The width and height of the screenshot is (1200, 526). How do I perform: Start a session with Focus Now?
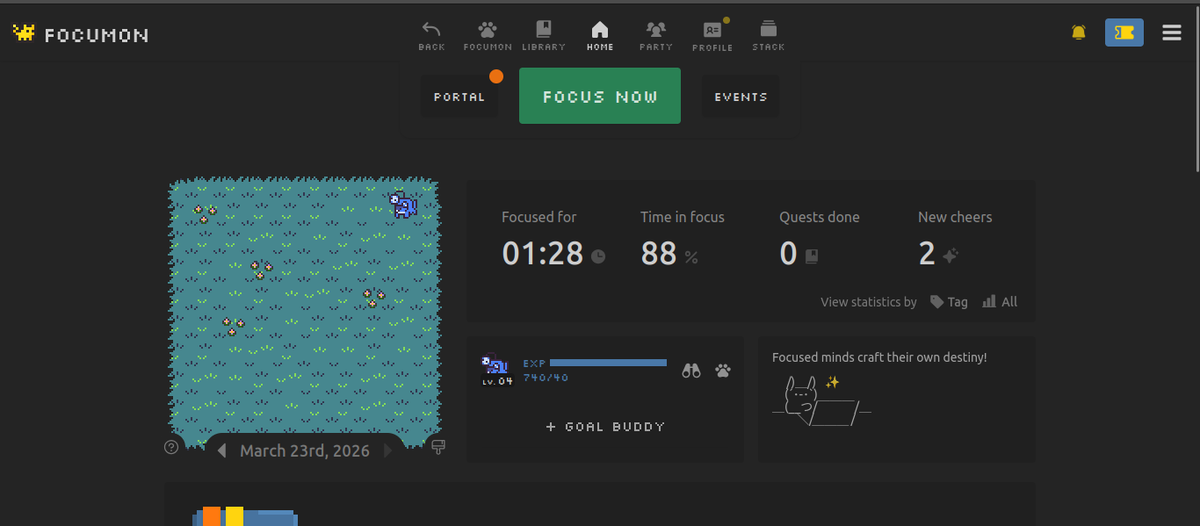[600, 96]
